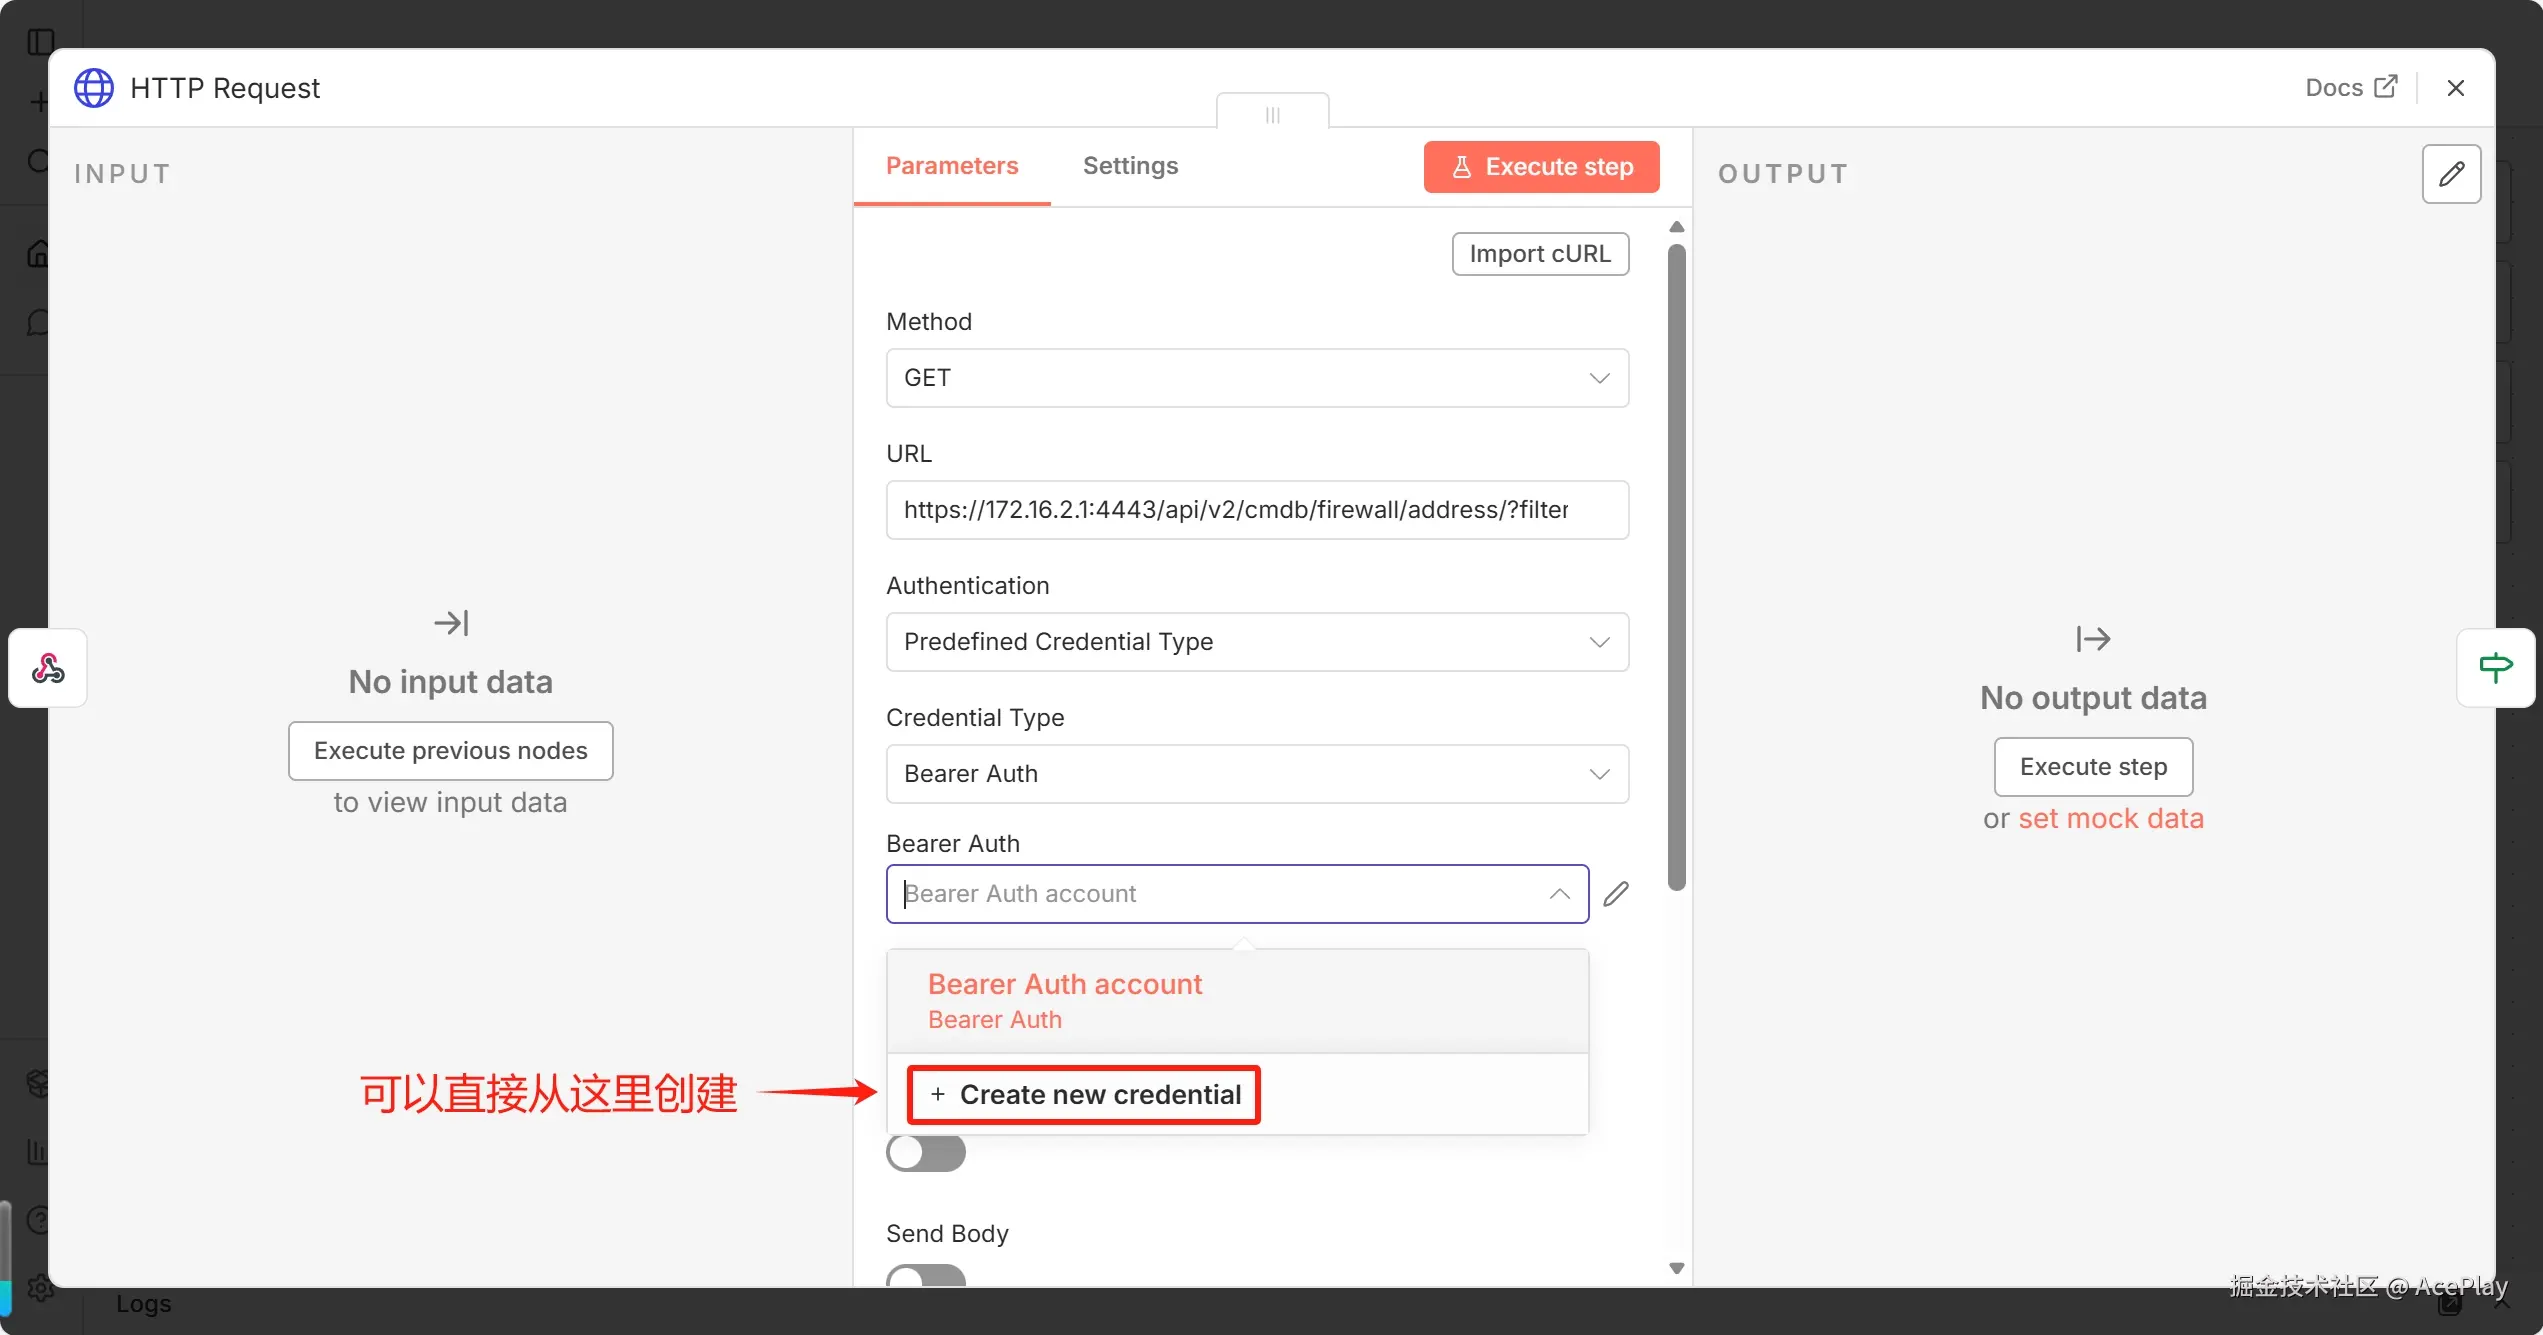Click the red Execute step button
Viewport: 2543px width, 1335px height.
coord(1541,167)
